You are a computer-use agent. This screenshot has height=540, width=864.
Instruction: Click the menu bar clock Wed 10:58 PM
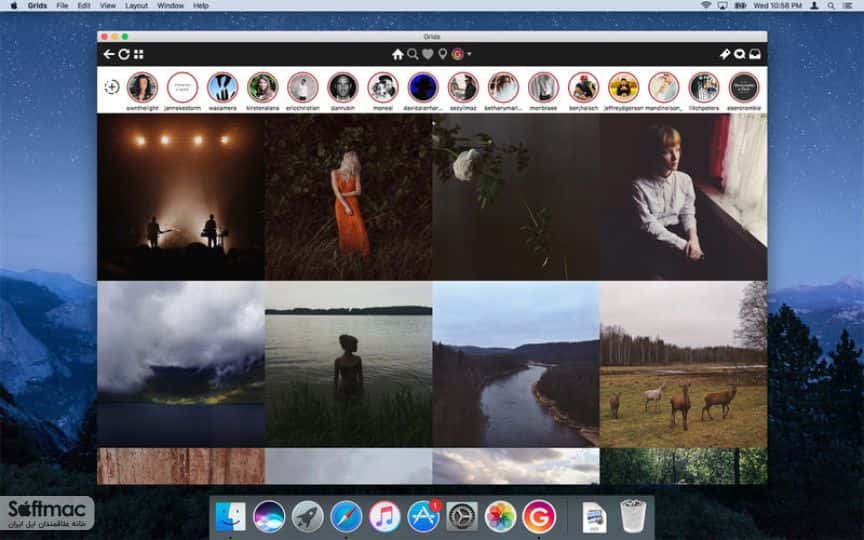pyautogui.click(x=777, y=6)
